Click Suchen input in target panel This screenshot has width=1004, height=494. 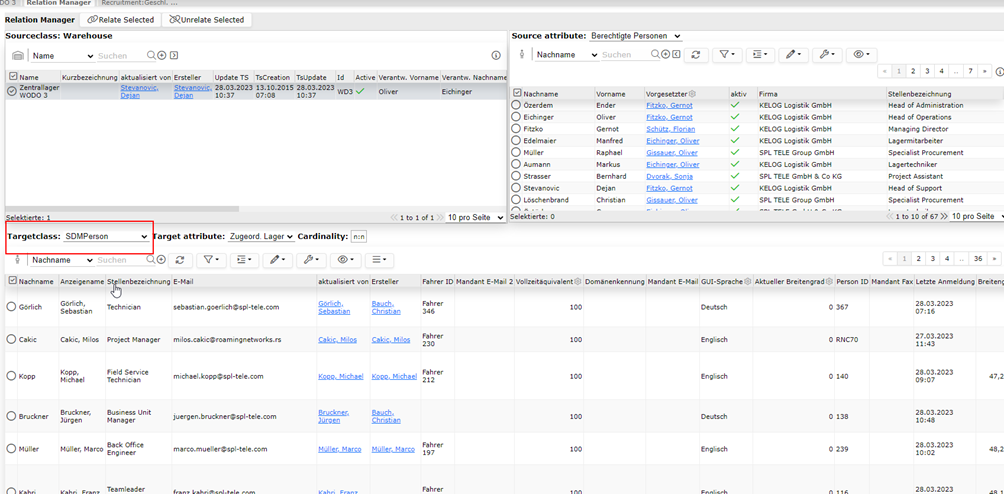(121, 260)
